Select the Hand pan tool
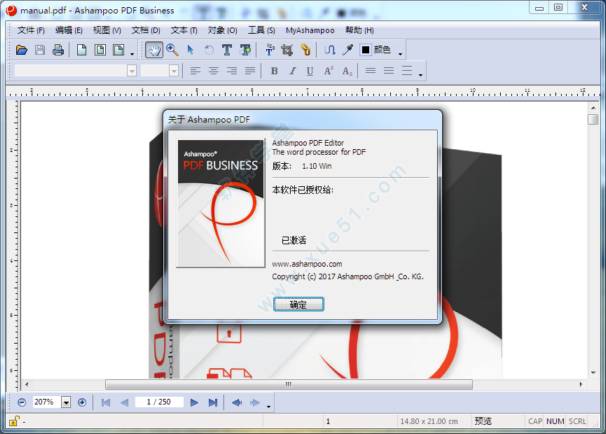Viewport: 606px width, 434px height. point(153,50)
